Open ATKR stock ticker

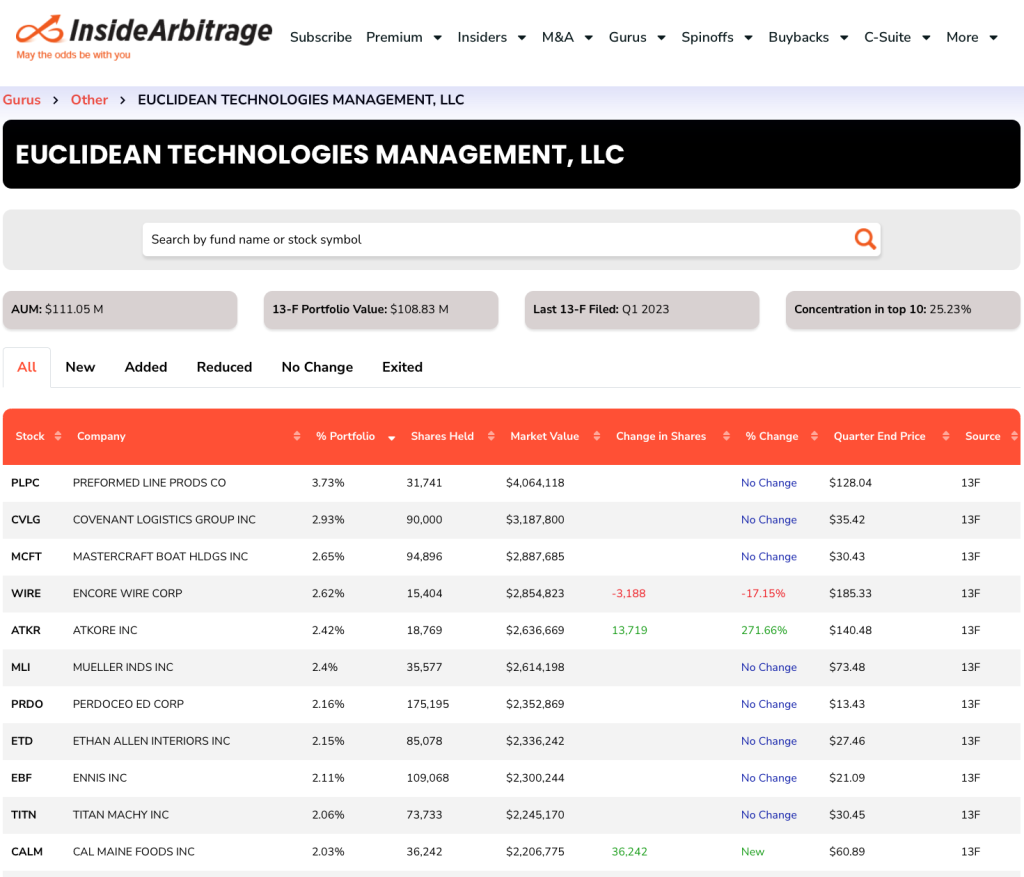point(25,630)
